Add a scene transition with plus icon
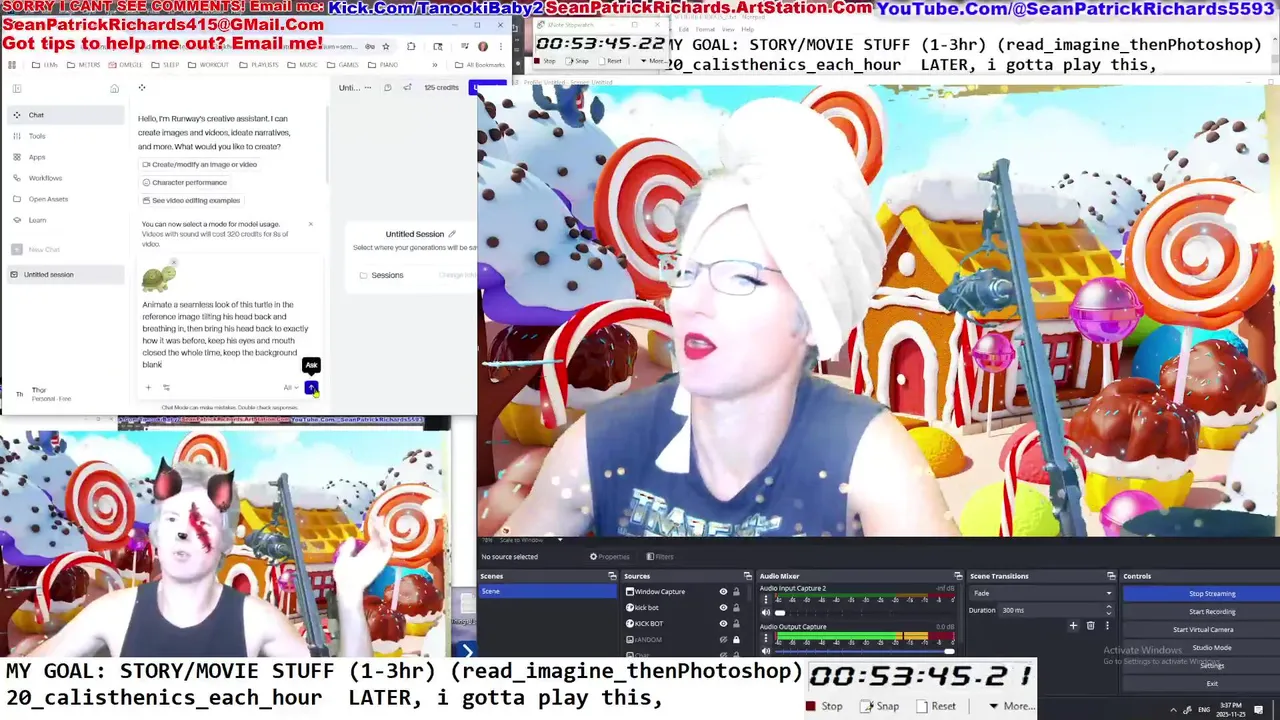 1073,626
